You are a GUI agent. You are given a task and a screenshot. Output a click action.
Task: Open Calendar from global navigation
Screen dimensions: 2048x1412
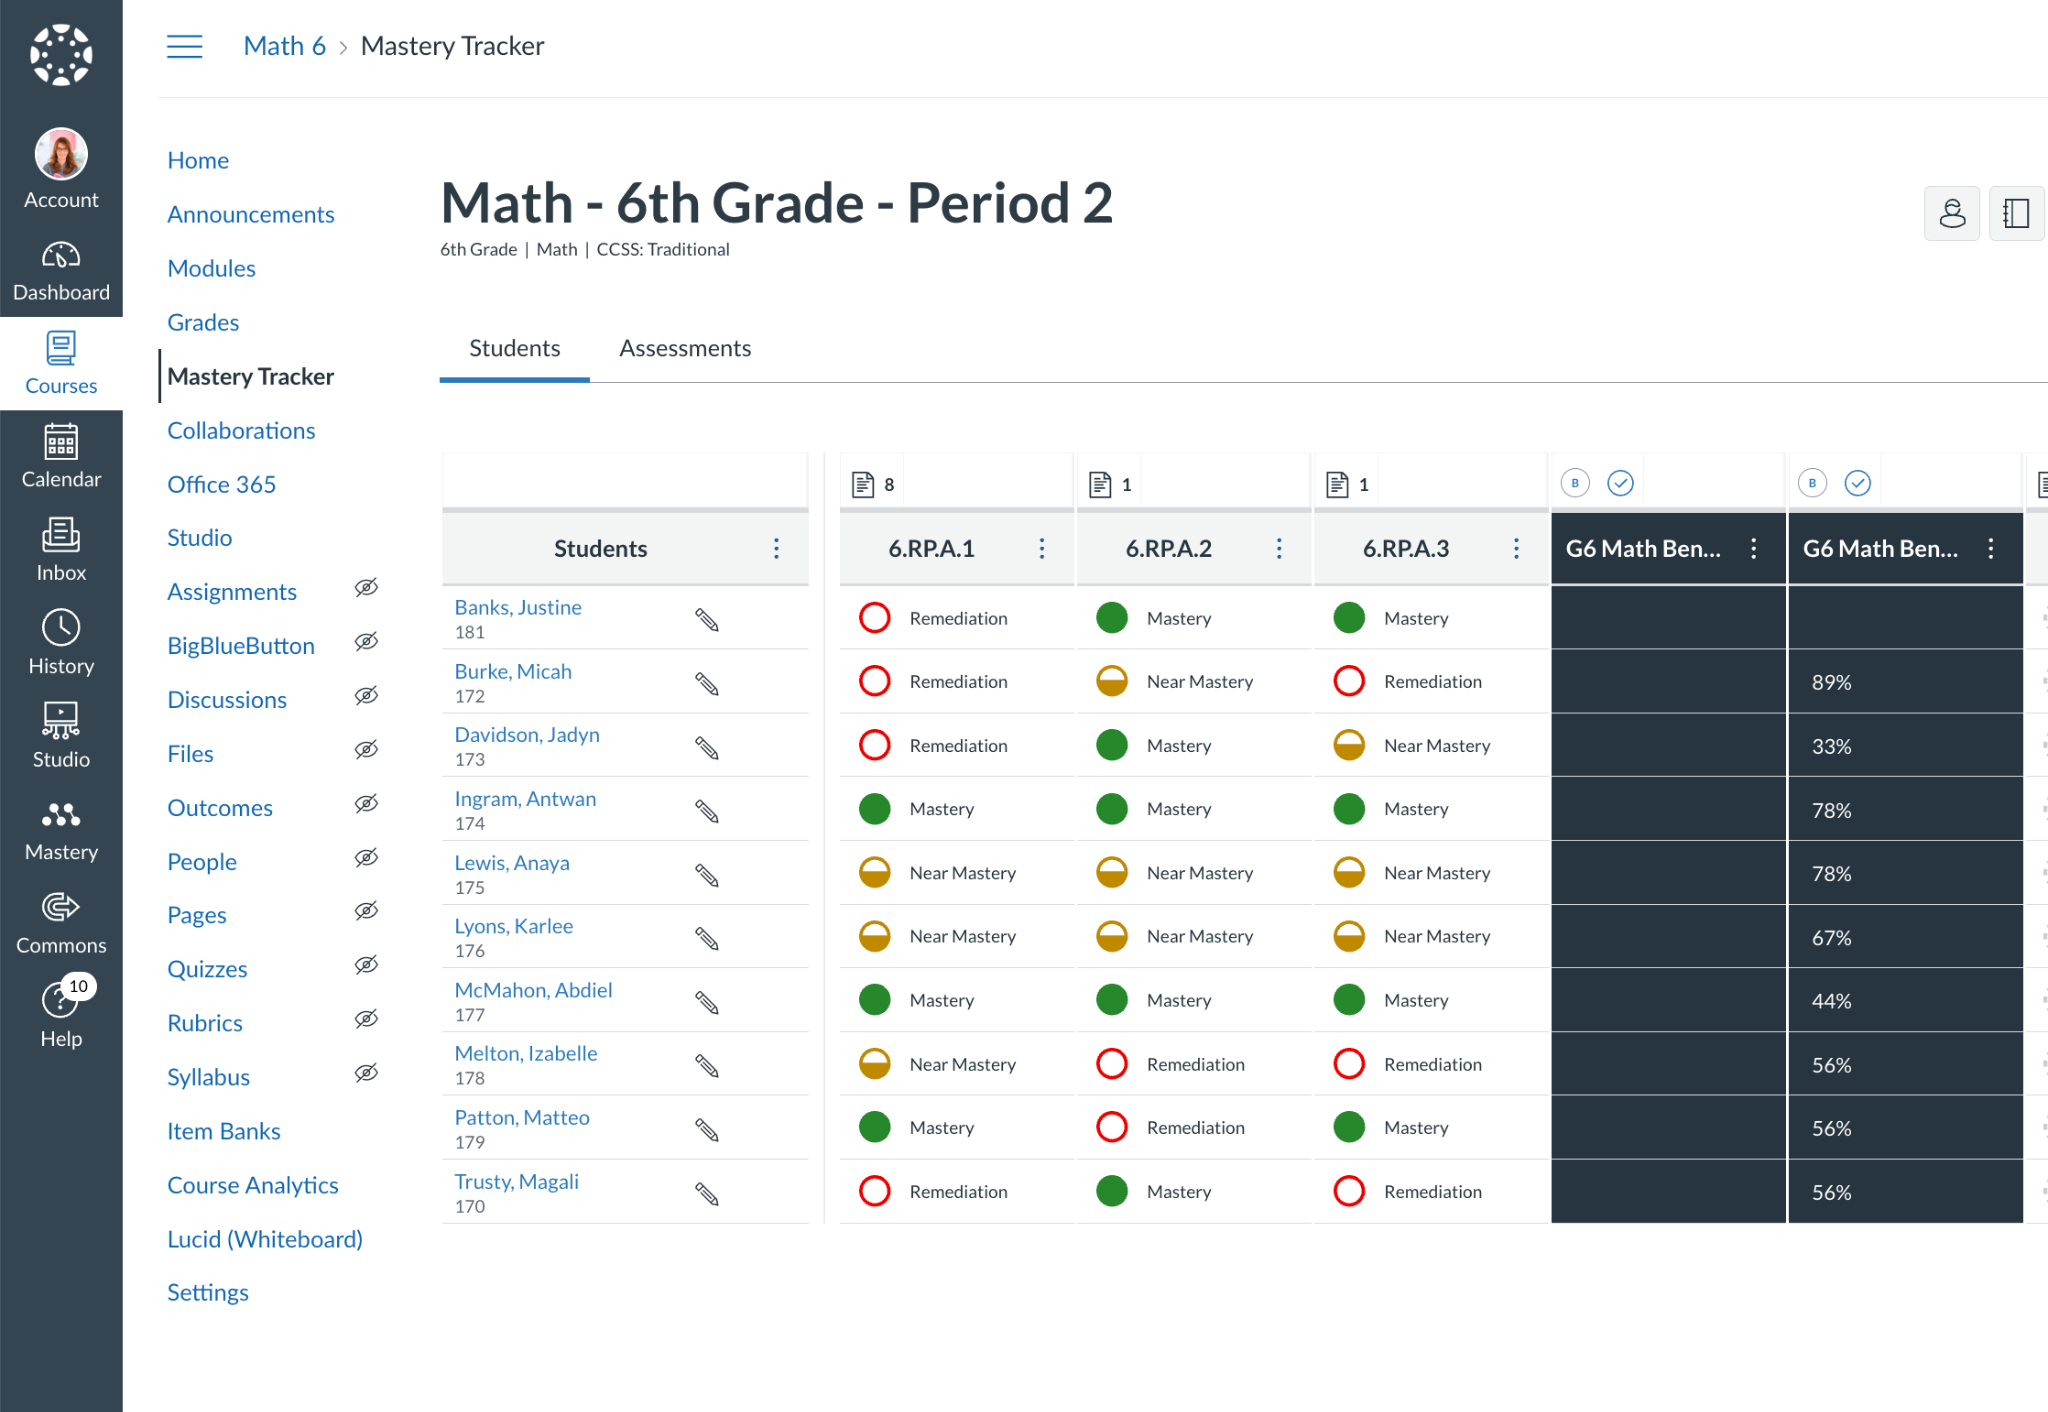click(x=61, y=457)
